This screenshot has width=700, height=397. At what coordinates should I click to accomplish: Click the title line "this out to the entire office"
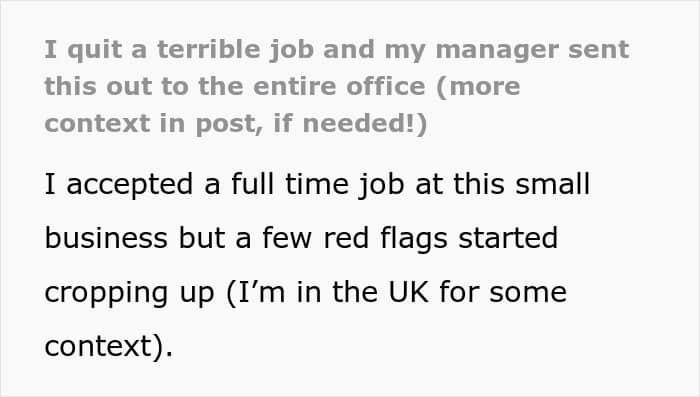282,86
